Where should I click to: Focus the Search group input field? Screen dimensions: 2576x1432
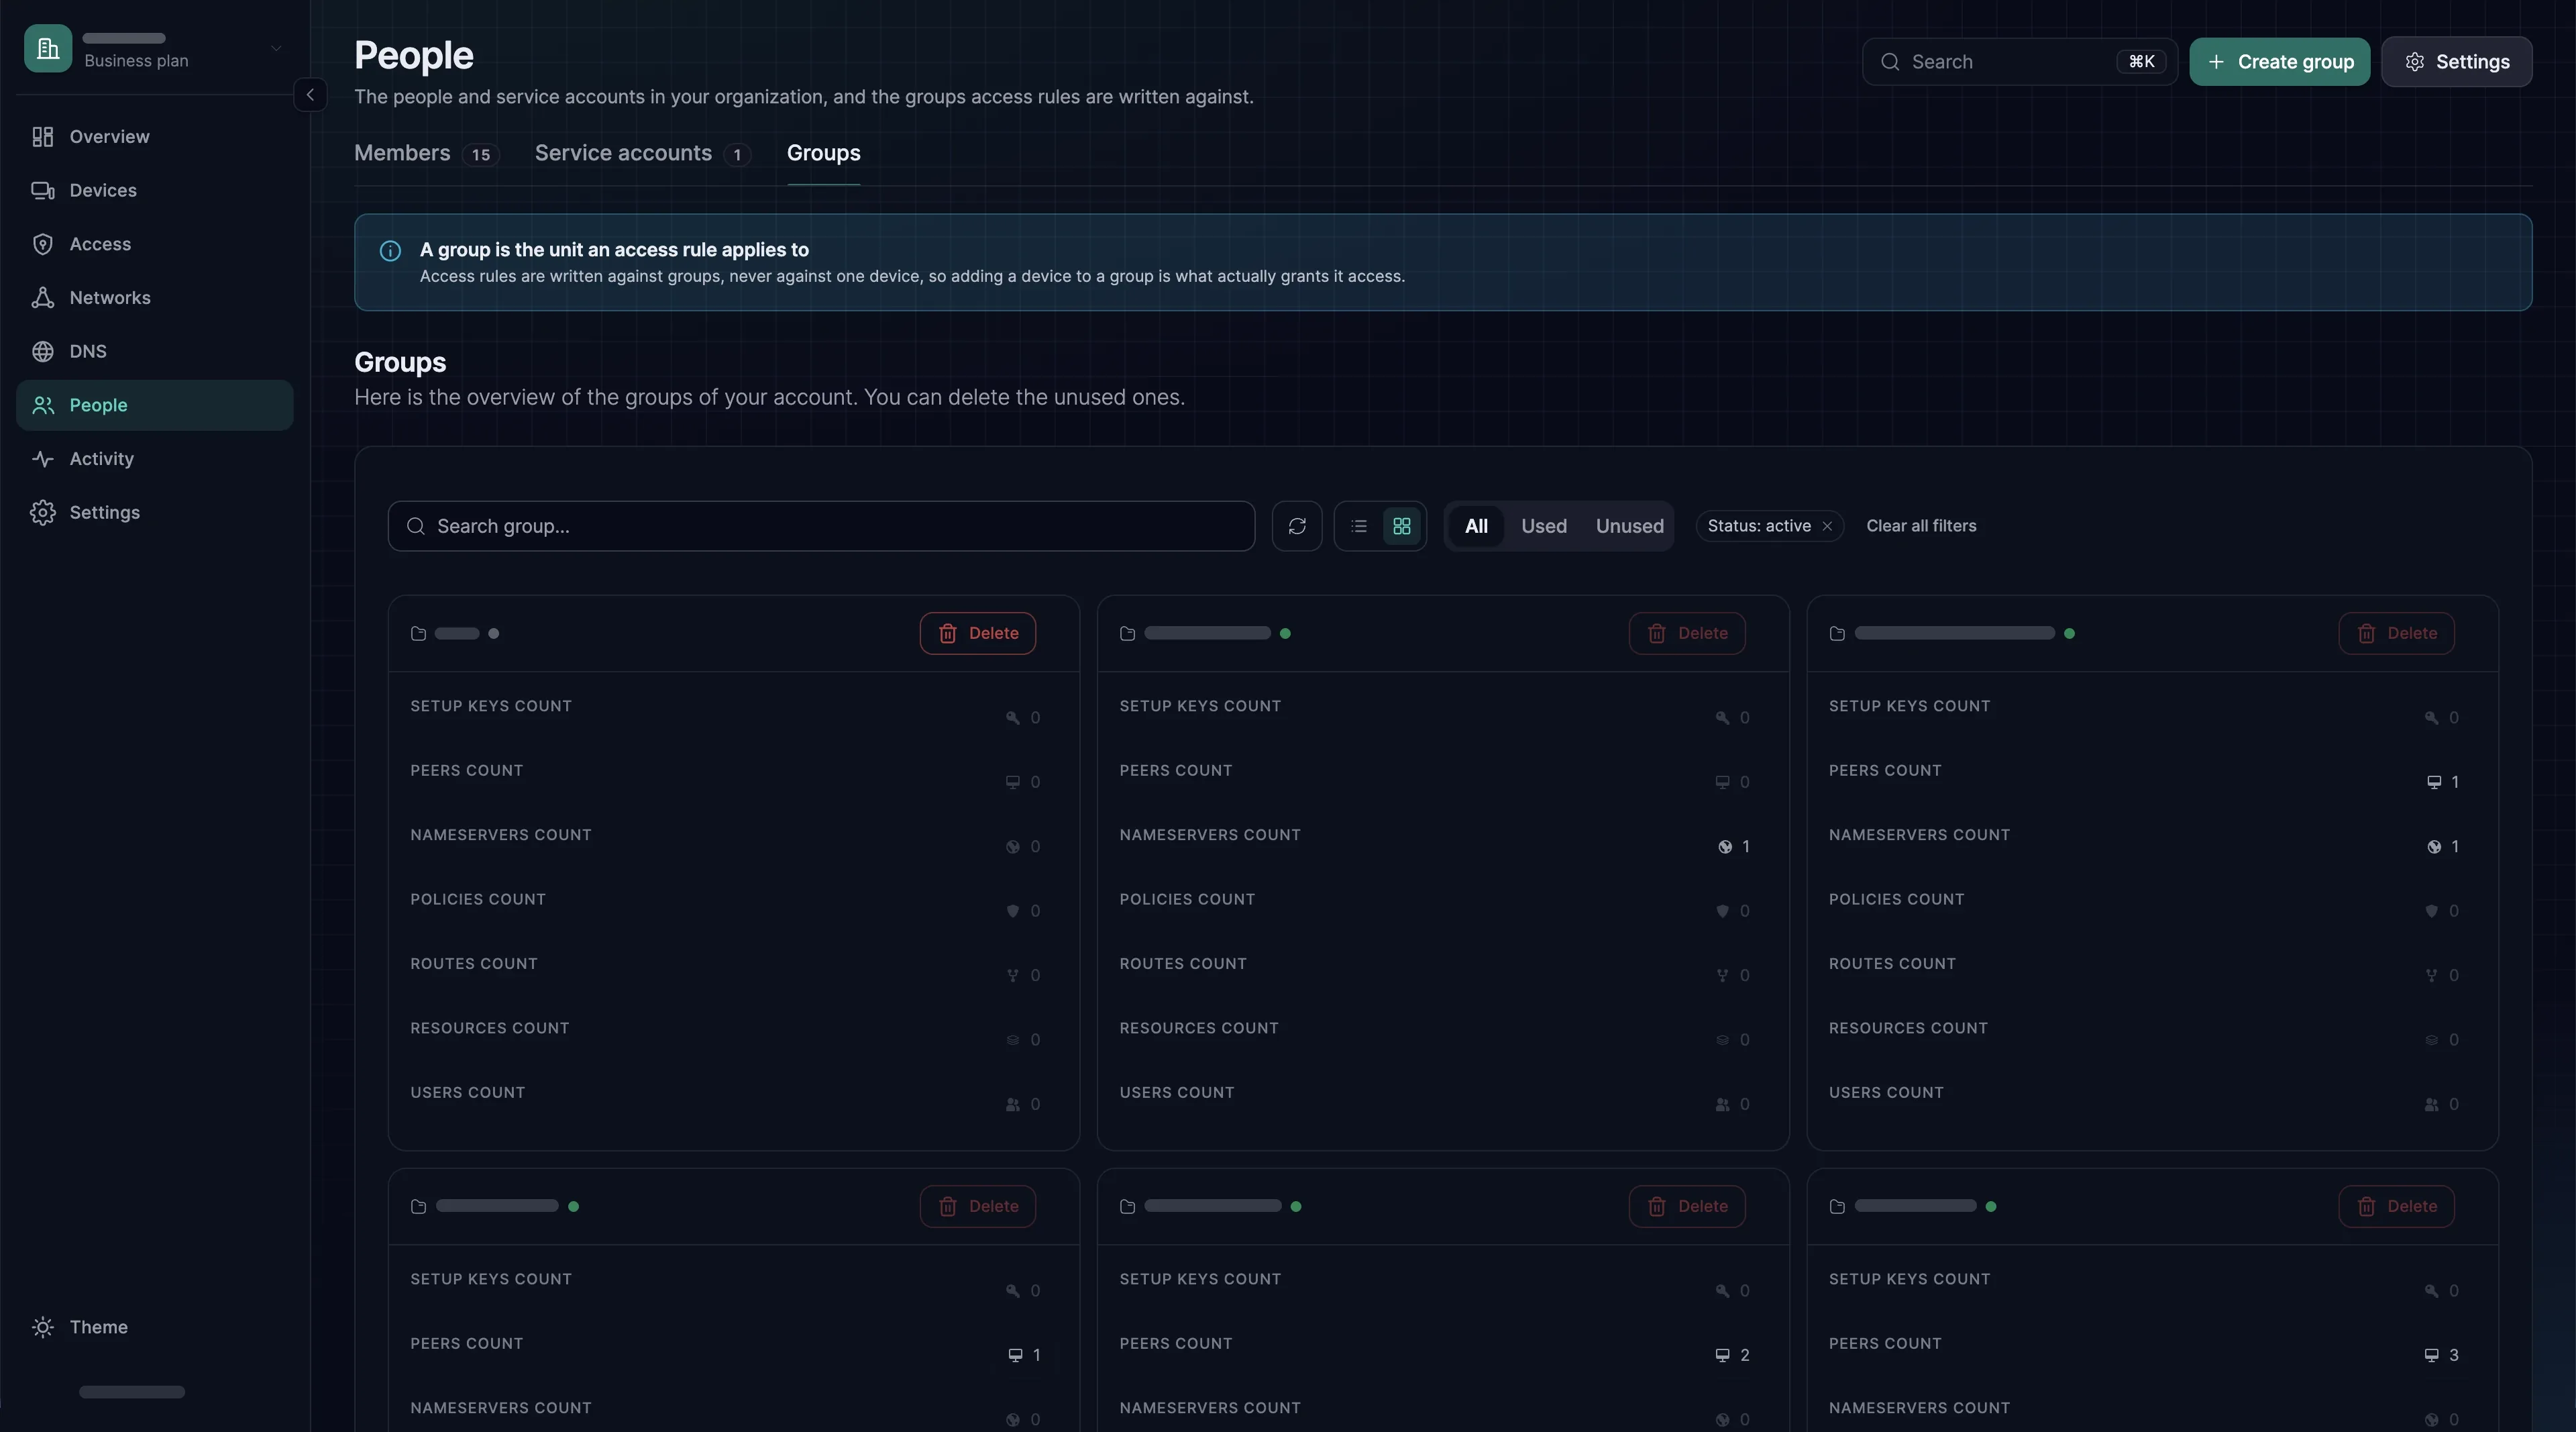[821, 526]
